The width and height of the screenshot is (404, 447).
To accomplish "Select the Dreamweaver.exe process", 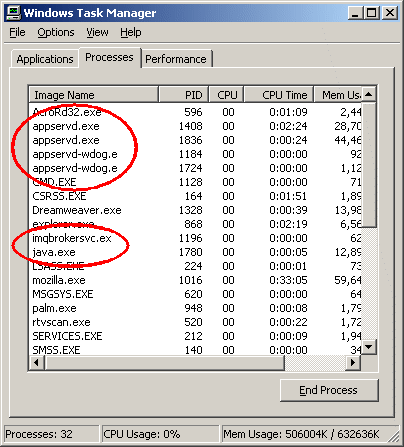I will [x=195, y=210].
